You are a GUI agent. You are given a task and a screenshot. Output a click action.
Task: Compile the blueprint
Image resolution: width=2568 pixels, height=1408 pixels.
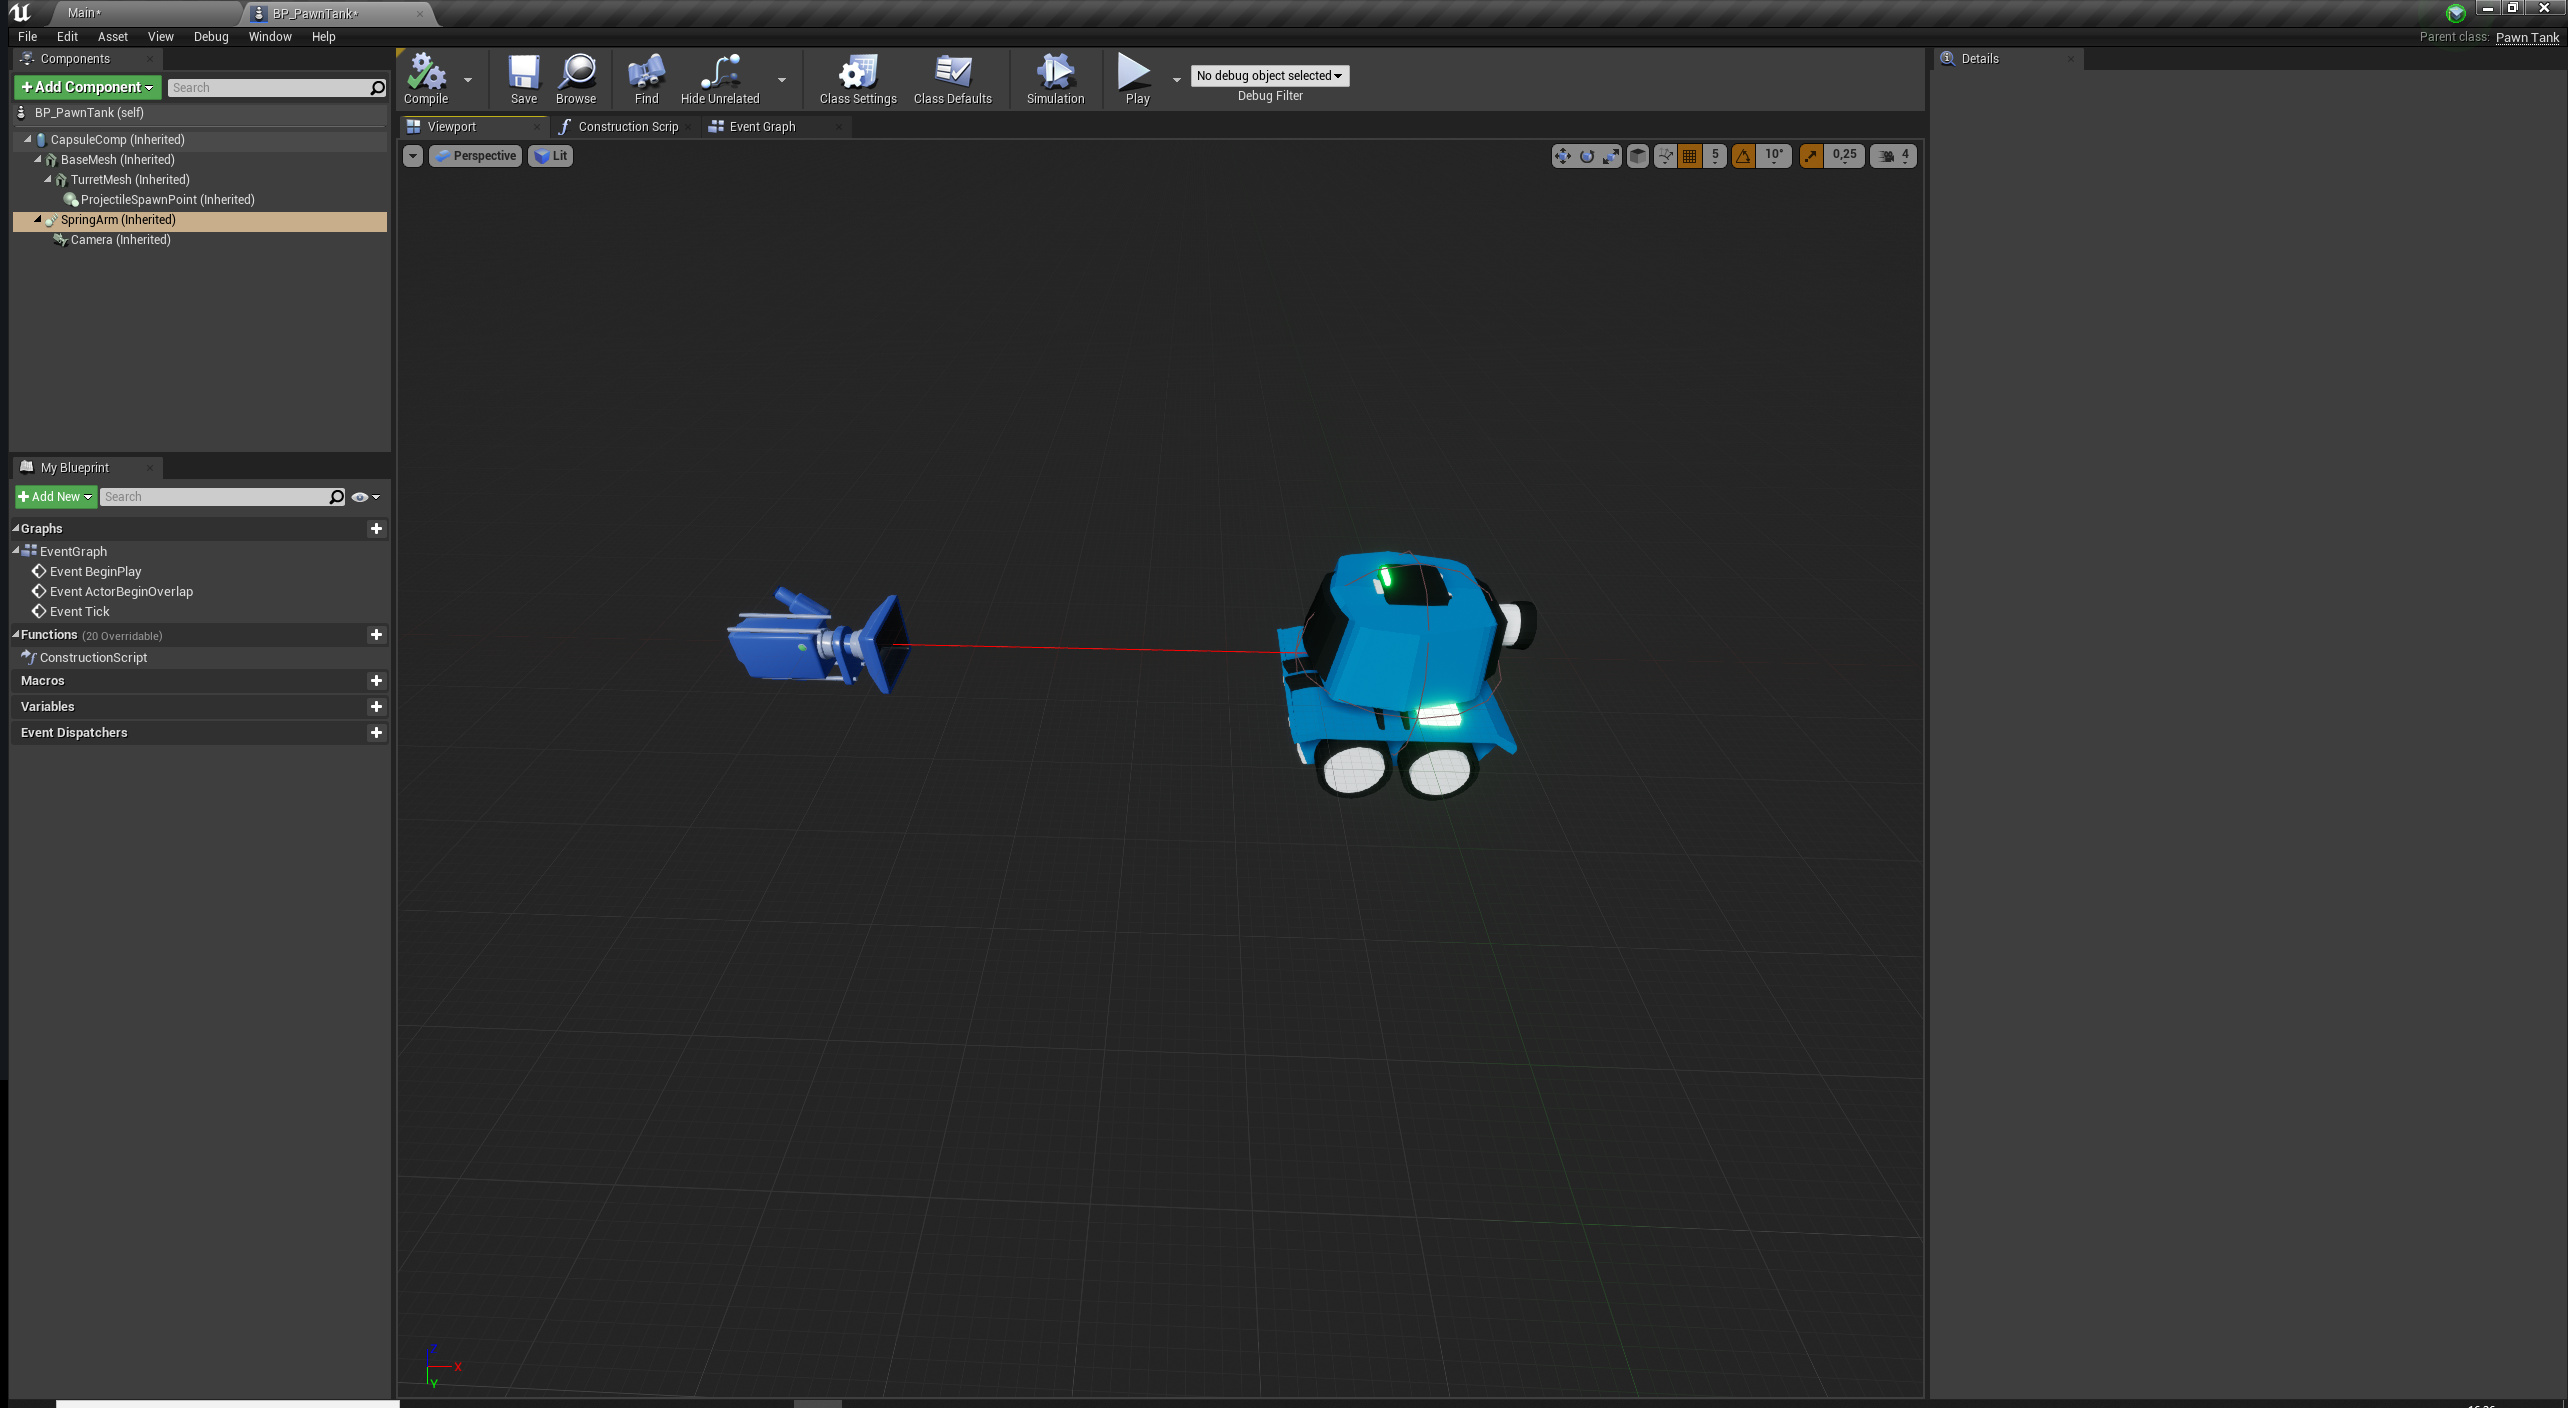[426, 79]
